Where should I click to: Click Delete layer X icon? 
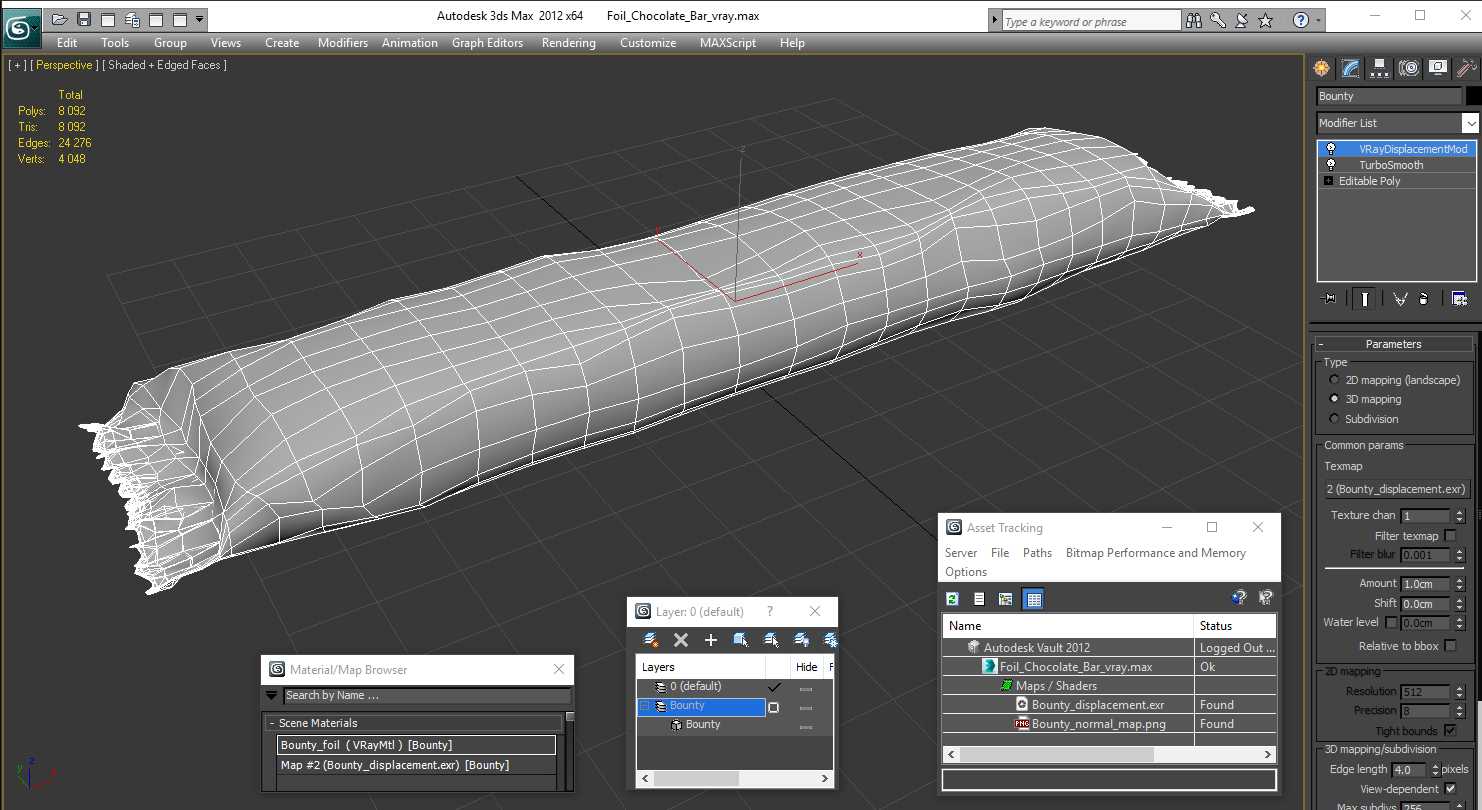[681, 640]
